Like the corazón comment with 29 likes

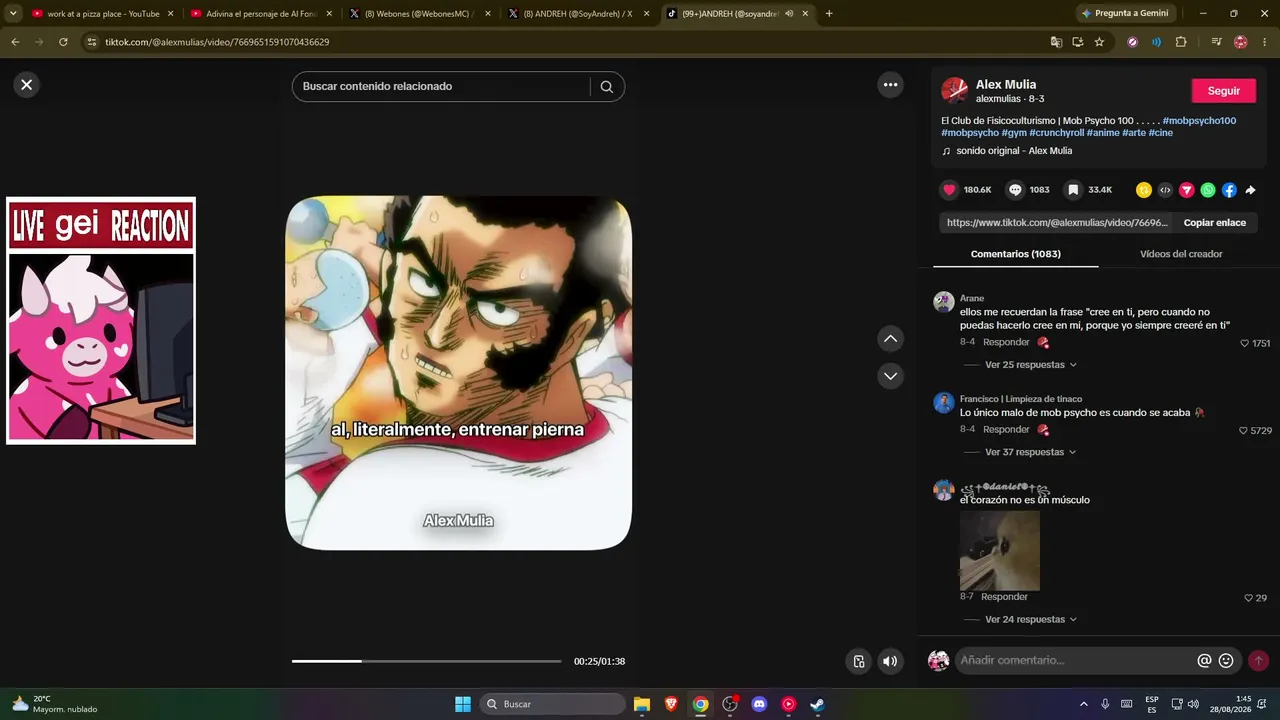click(1249, 598)
